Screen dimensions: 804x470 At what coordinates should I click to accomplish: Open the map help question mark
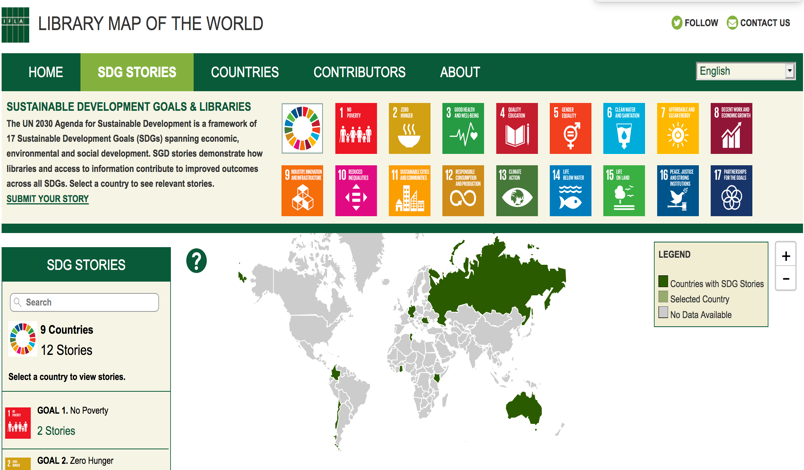(x=196, y=260)
